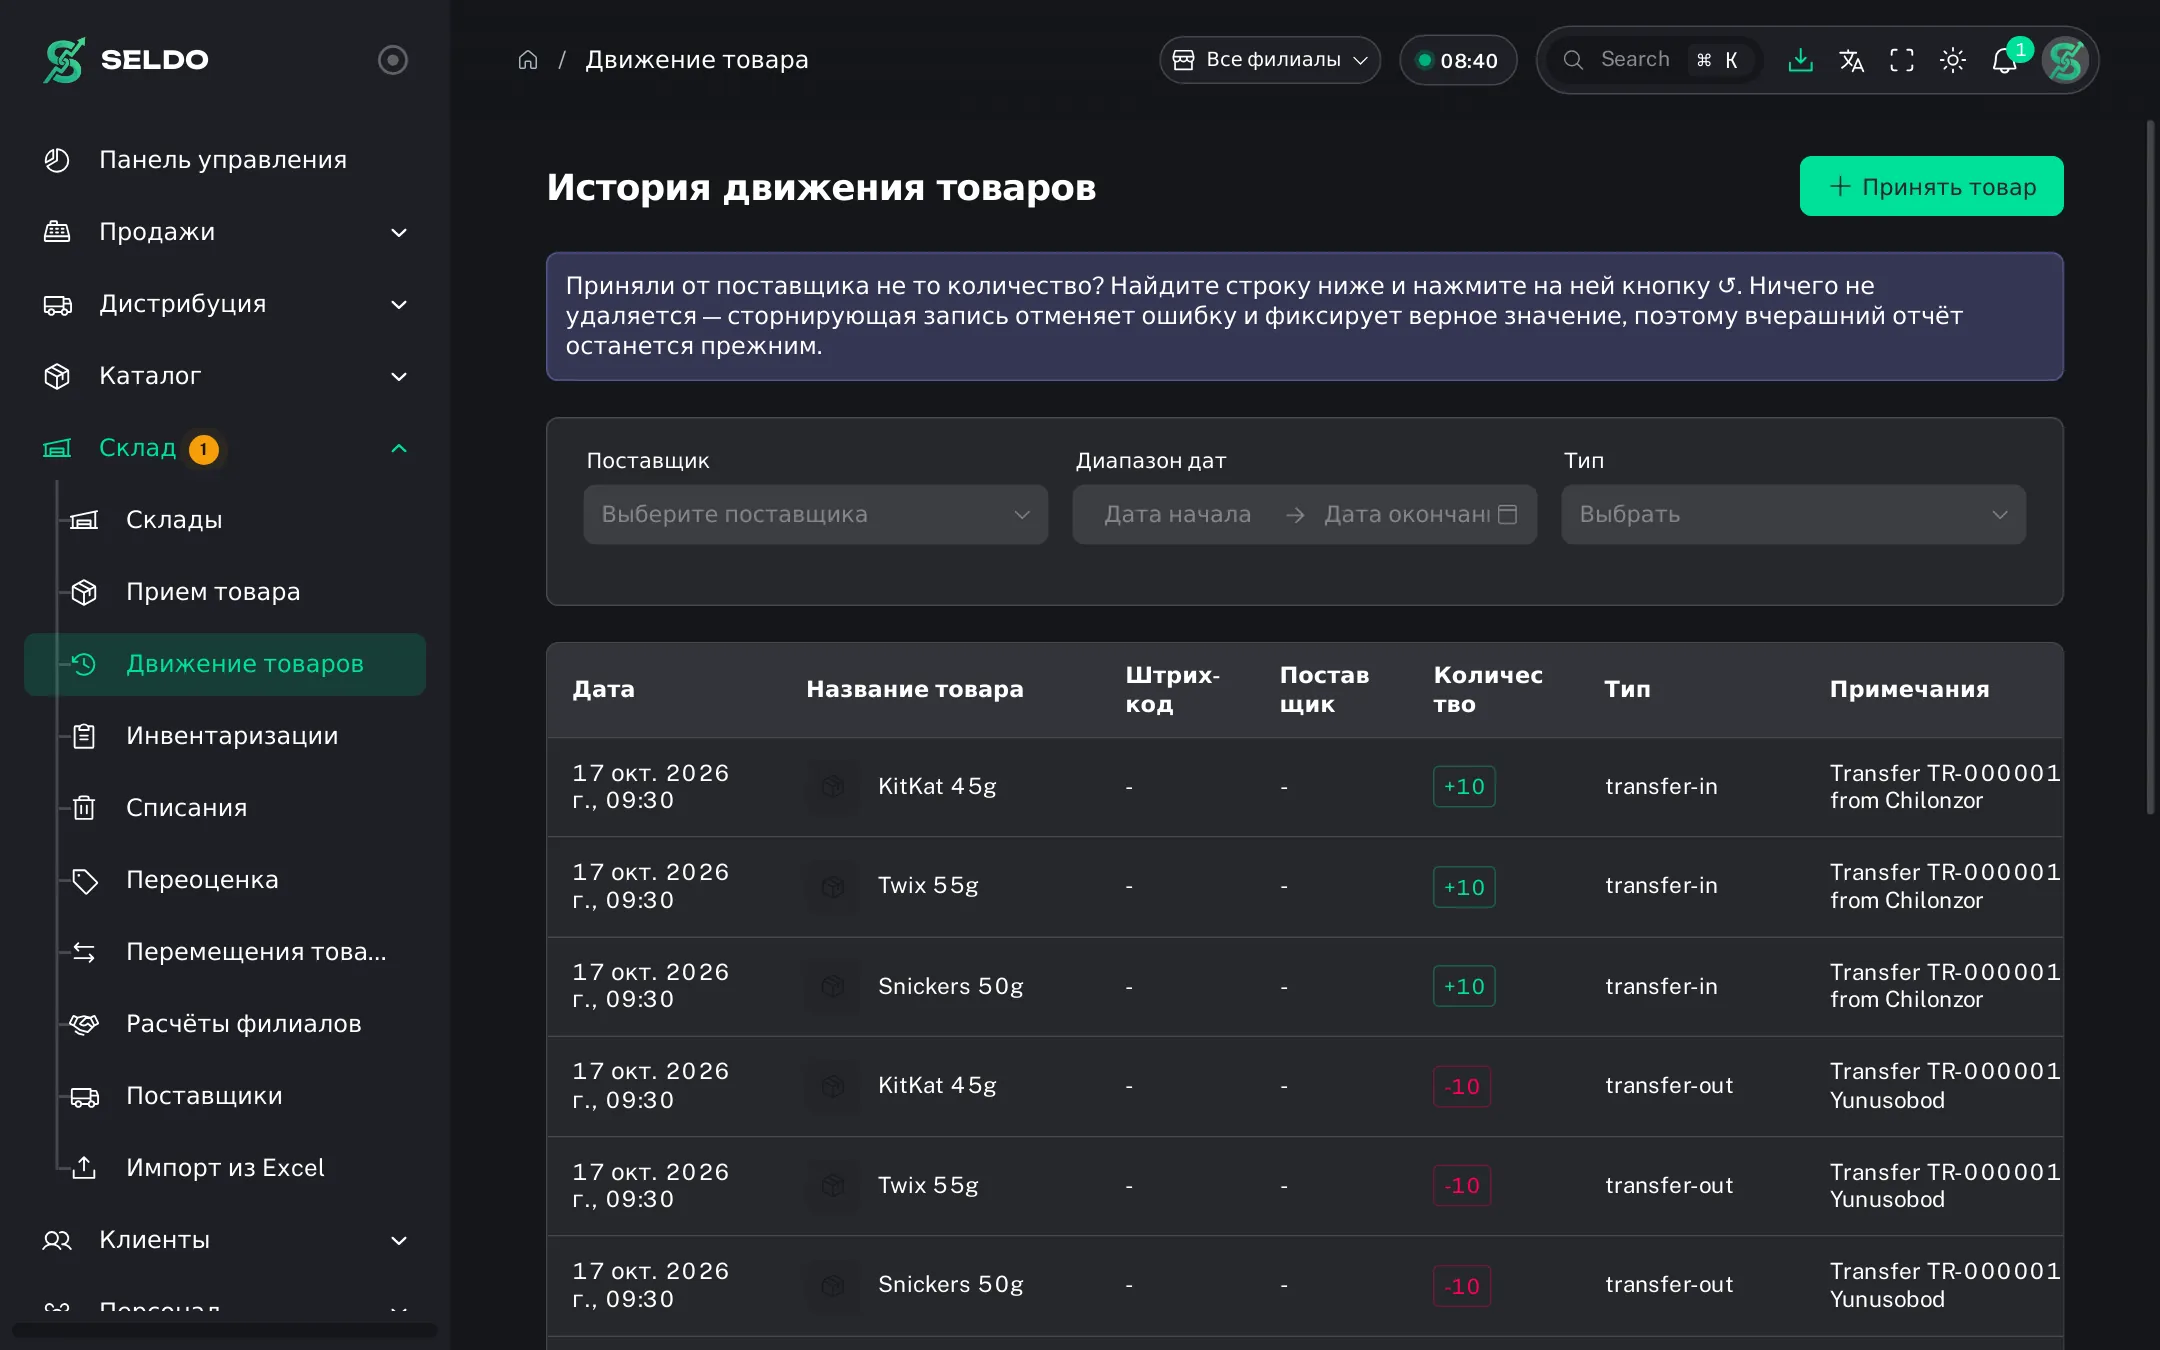The width and height of the screenshot is (2160, 1350).
Task: Click the Импорт из Excel upload icon
Action: tap(84, 1168)
